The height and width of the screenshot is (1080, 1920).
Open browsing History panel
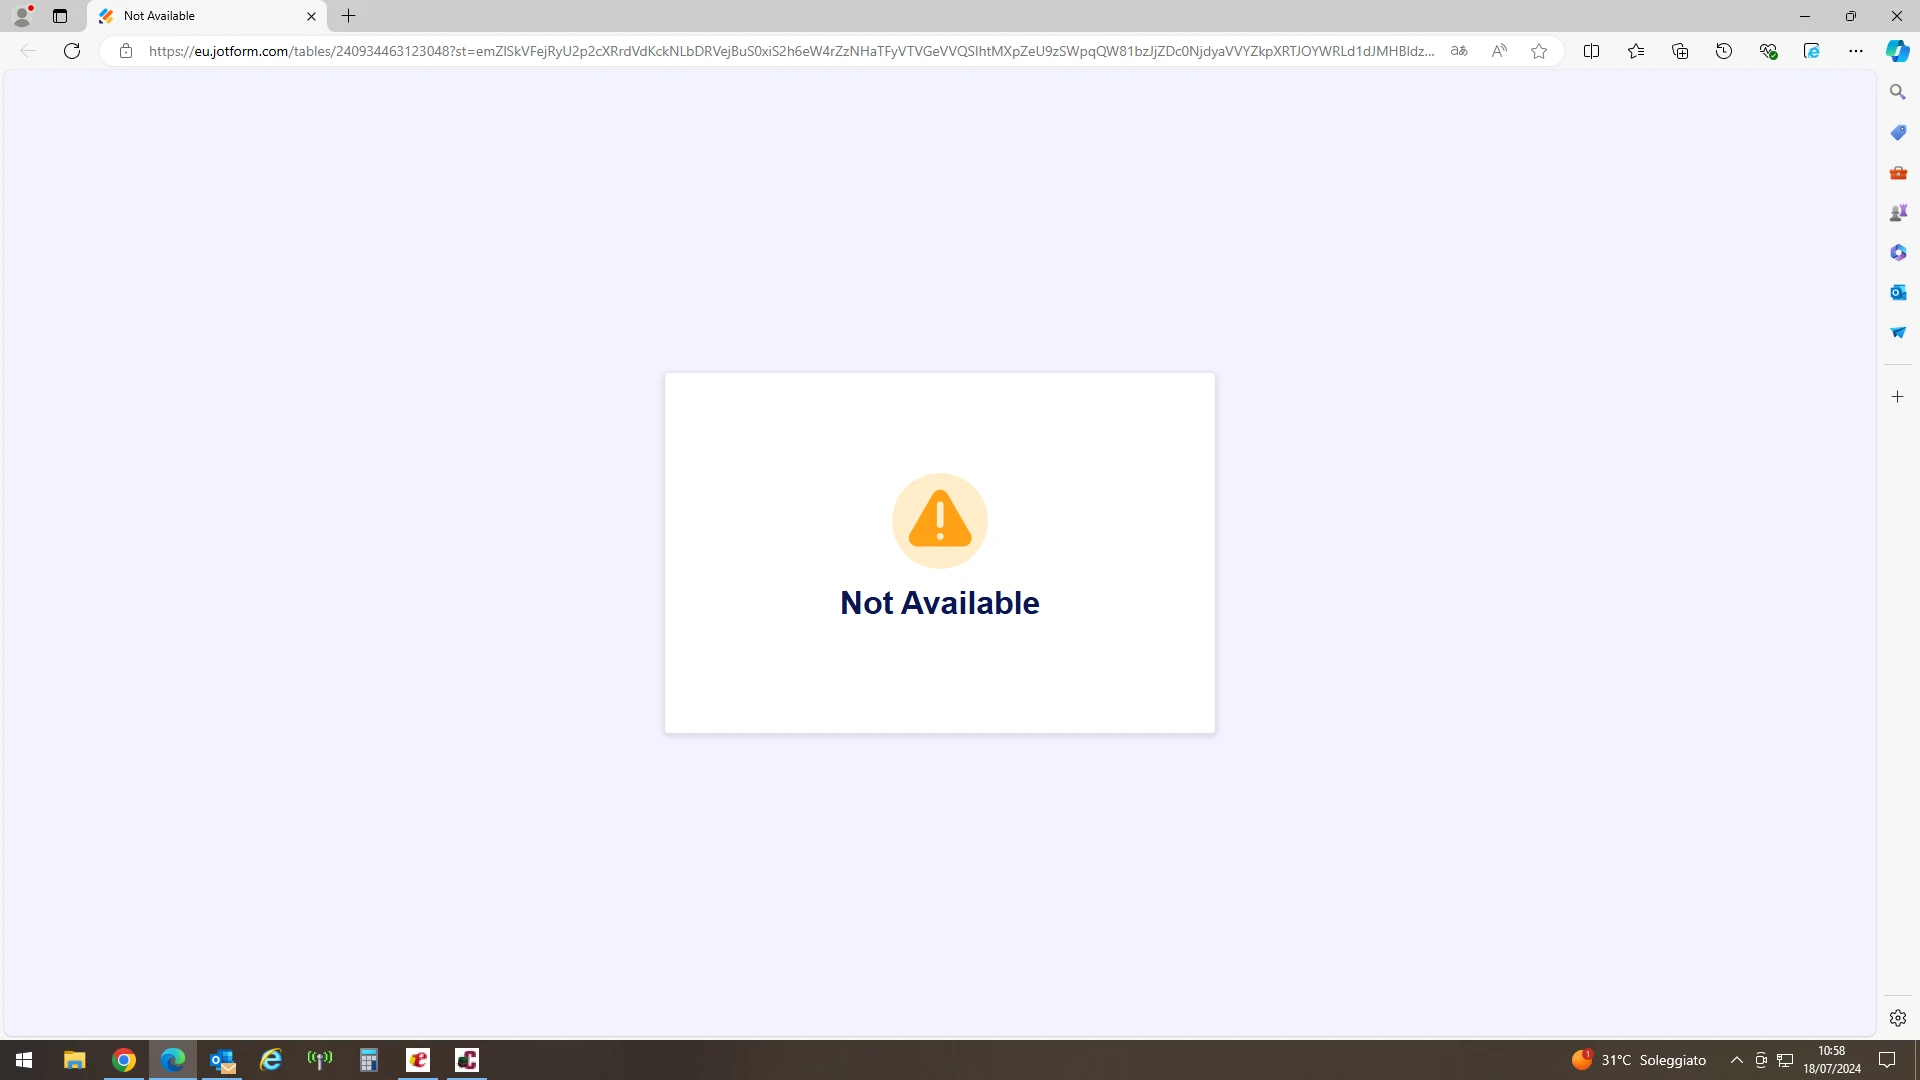[1724, 51]
